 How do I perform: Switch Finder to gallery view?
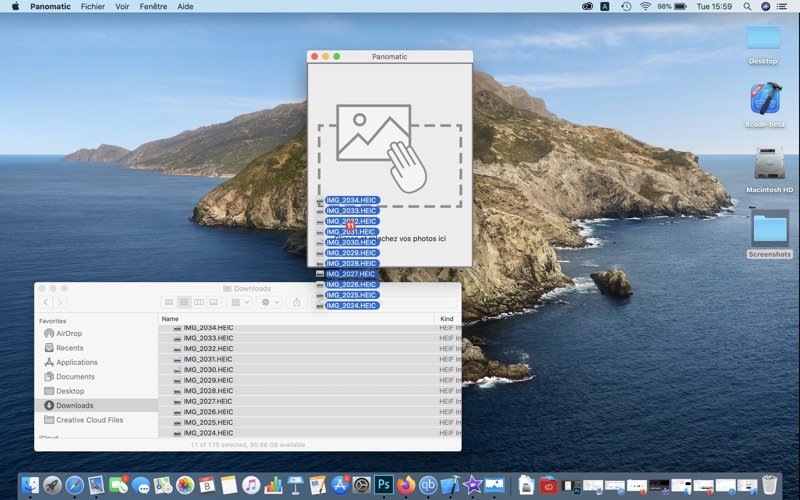[213, 302]
